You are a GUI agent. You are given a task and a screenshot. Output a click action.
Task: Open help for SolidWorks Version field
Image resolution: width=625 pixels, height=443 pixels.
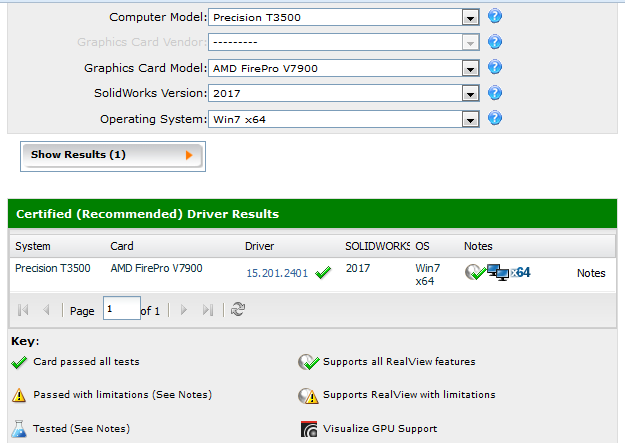[x=495, y=93]
